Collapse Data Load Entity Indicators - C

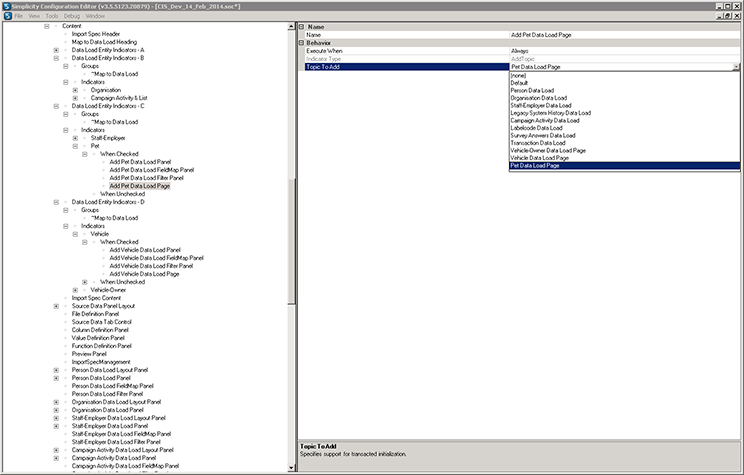[56, 106]
